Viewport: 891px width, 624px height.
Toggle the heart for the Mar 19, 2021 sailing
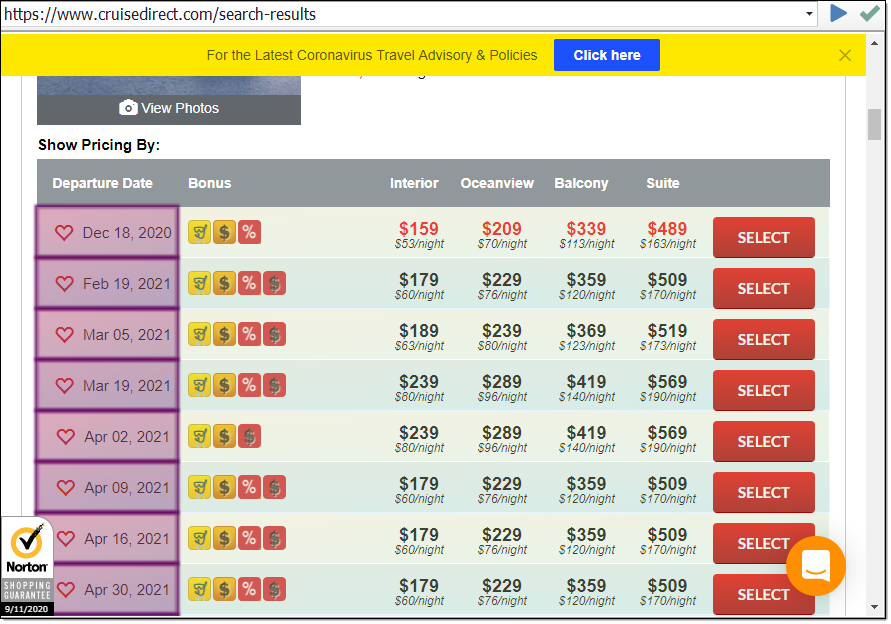point(64,386)
